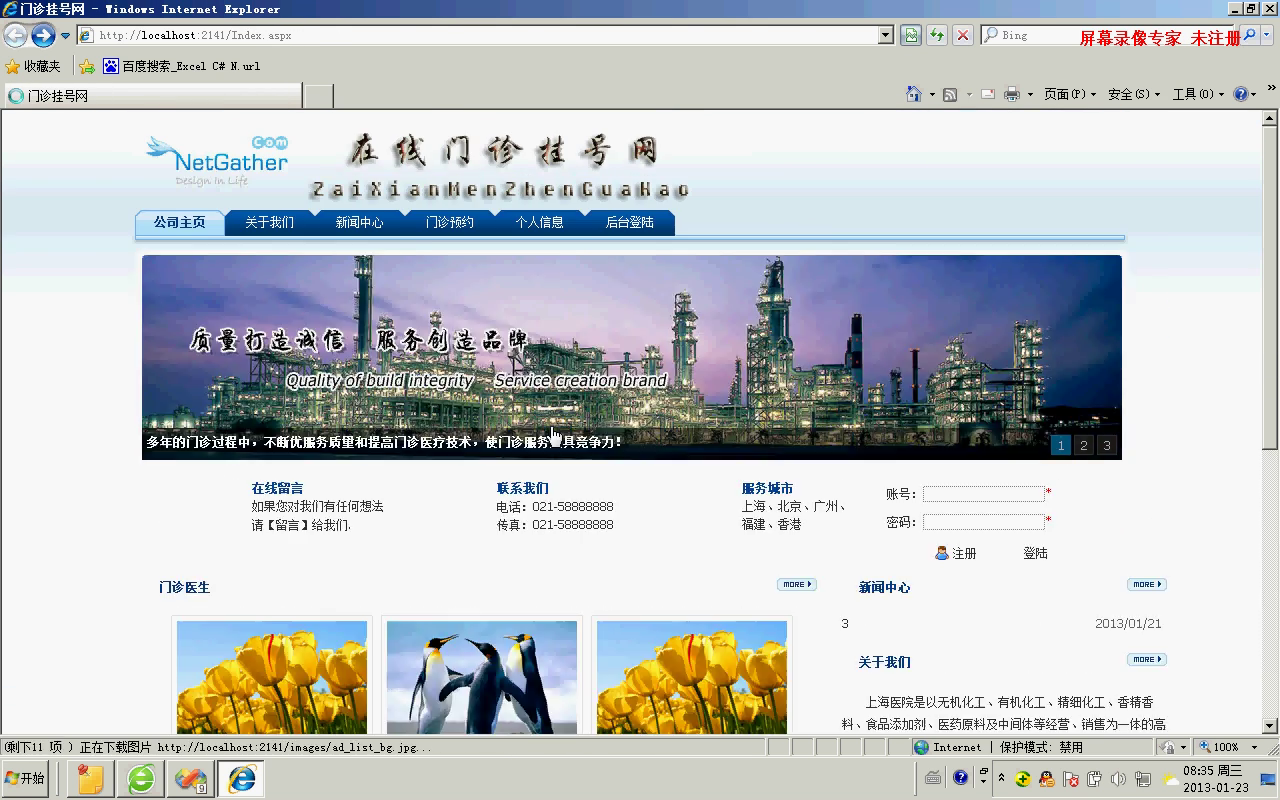Click the Refresh page green arrows icon
The height and width of the screenshot is (800, 1280).
click(937, 35)
